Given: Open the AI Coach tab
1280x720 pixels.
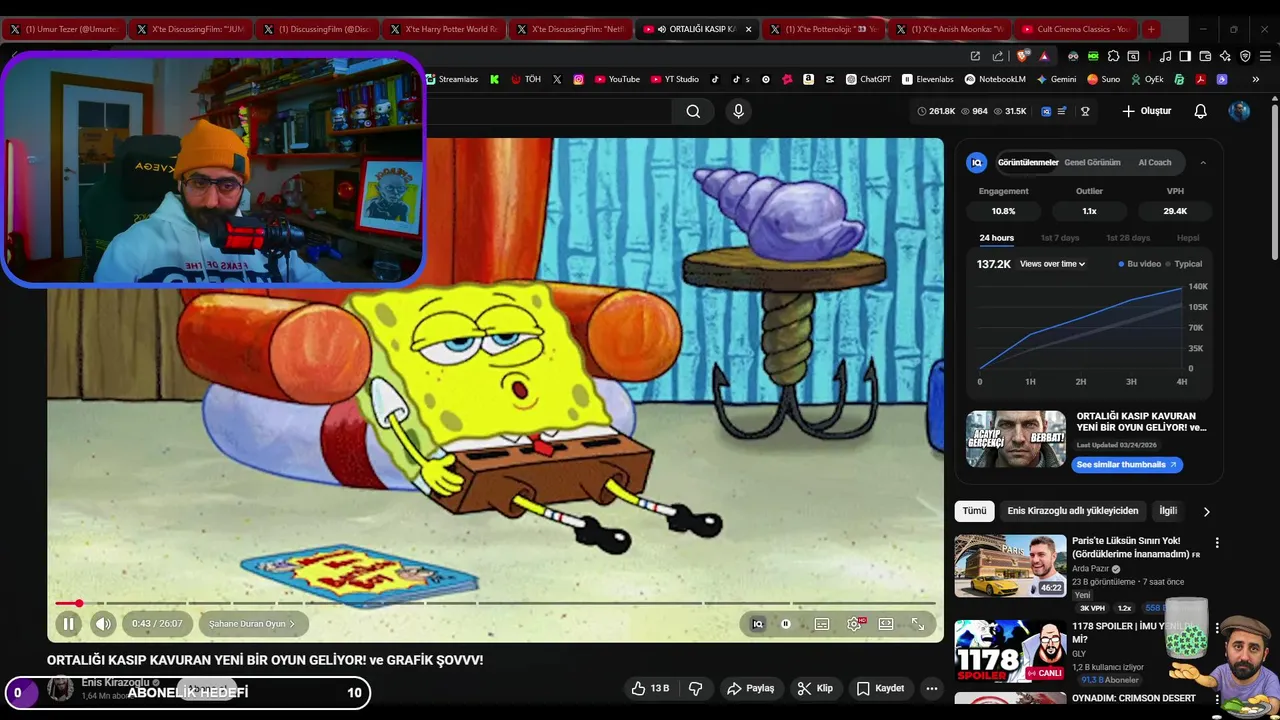Looking at the screenshot, I should tap(1154, 162).
